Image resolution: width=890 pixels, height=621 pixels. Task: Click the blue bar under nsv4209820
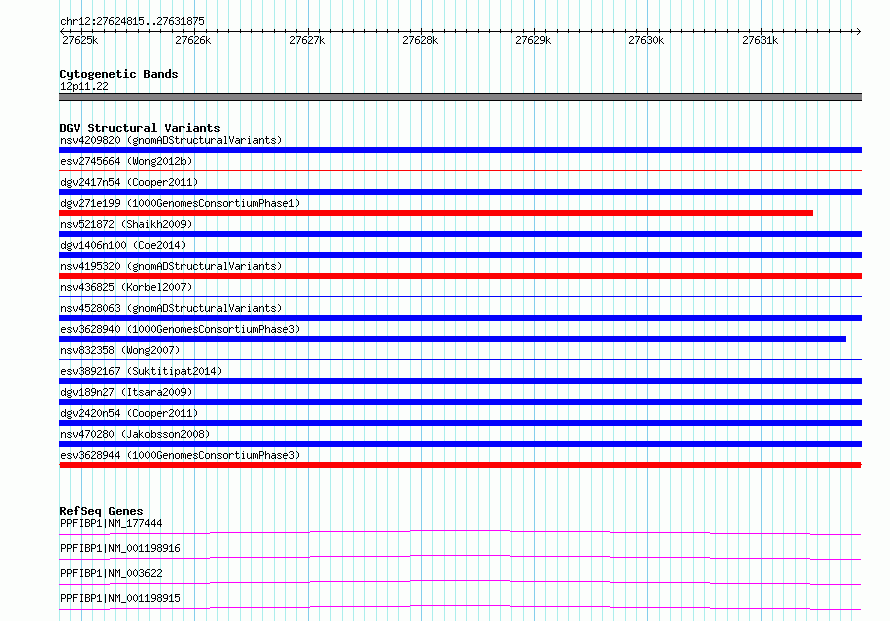[460, 150]
